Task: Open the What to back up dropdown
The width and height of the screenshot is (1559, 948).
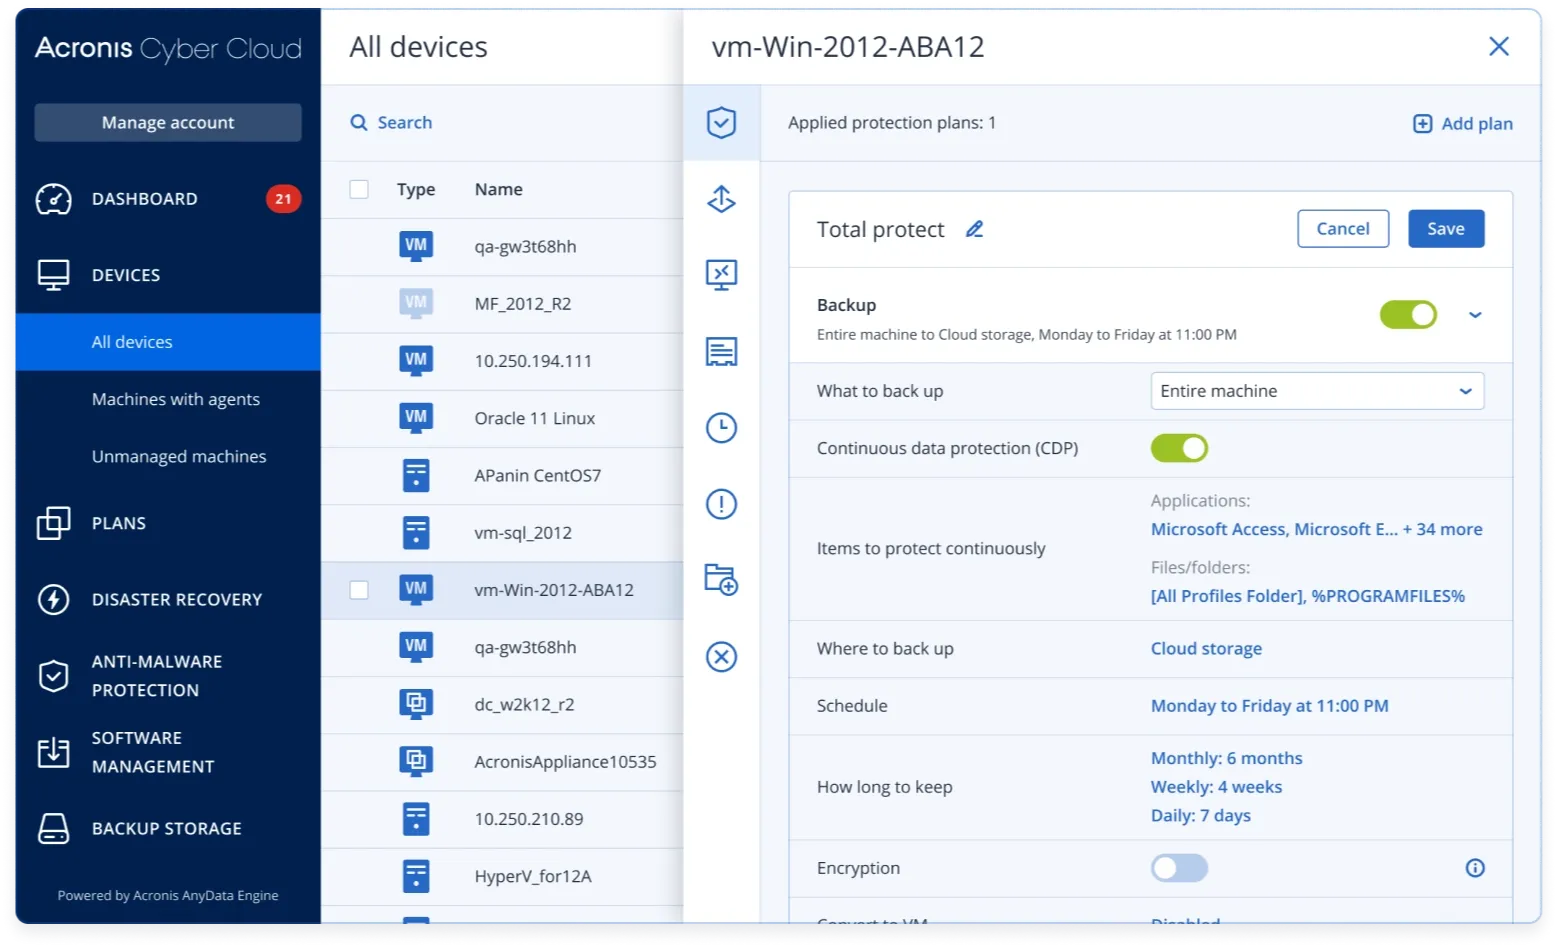Action: [x=1316, y=391]
